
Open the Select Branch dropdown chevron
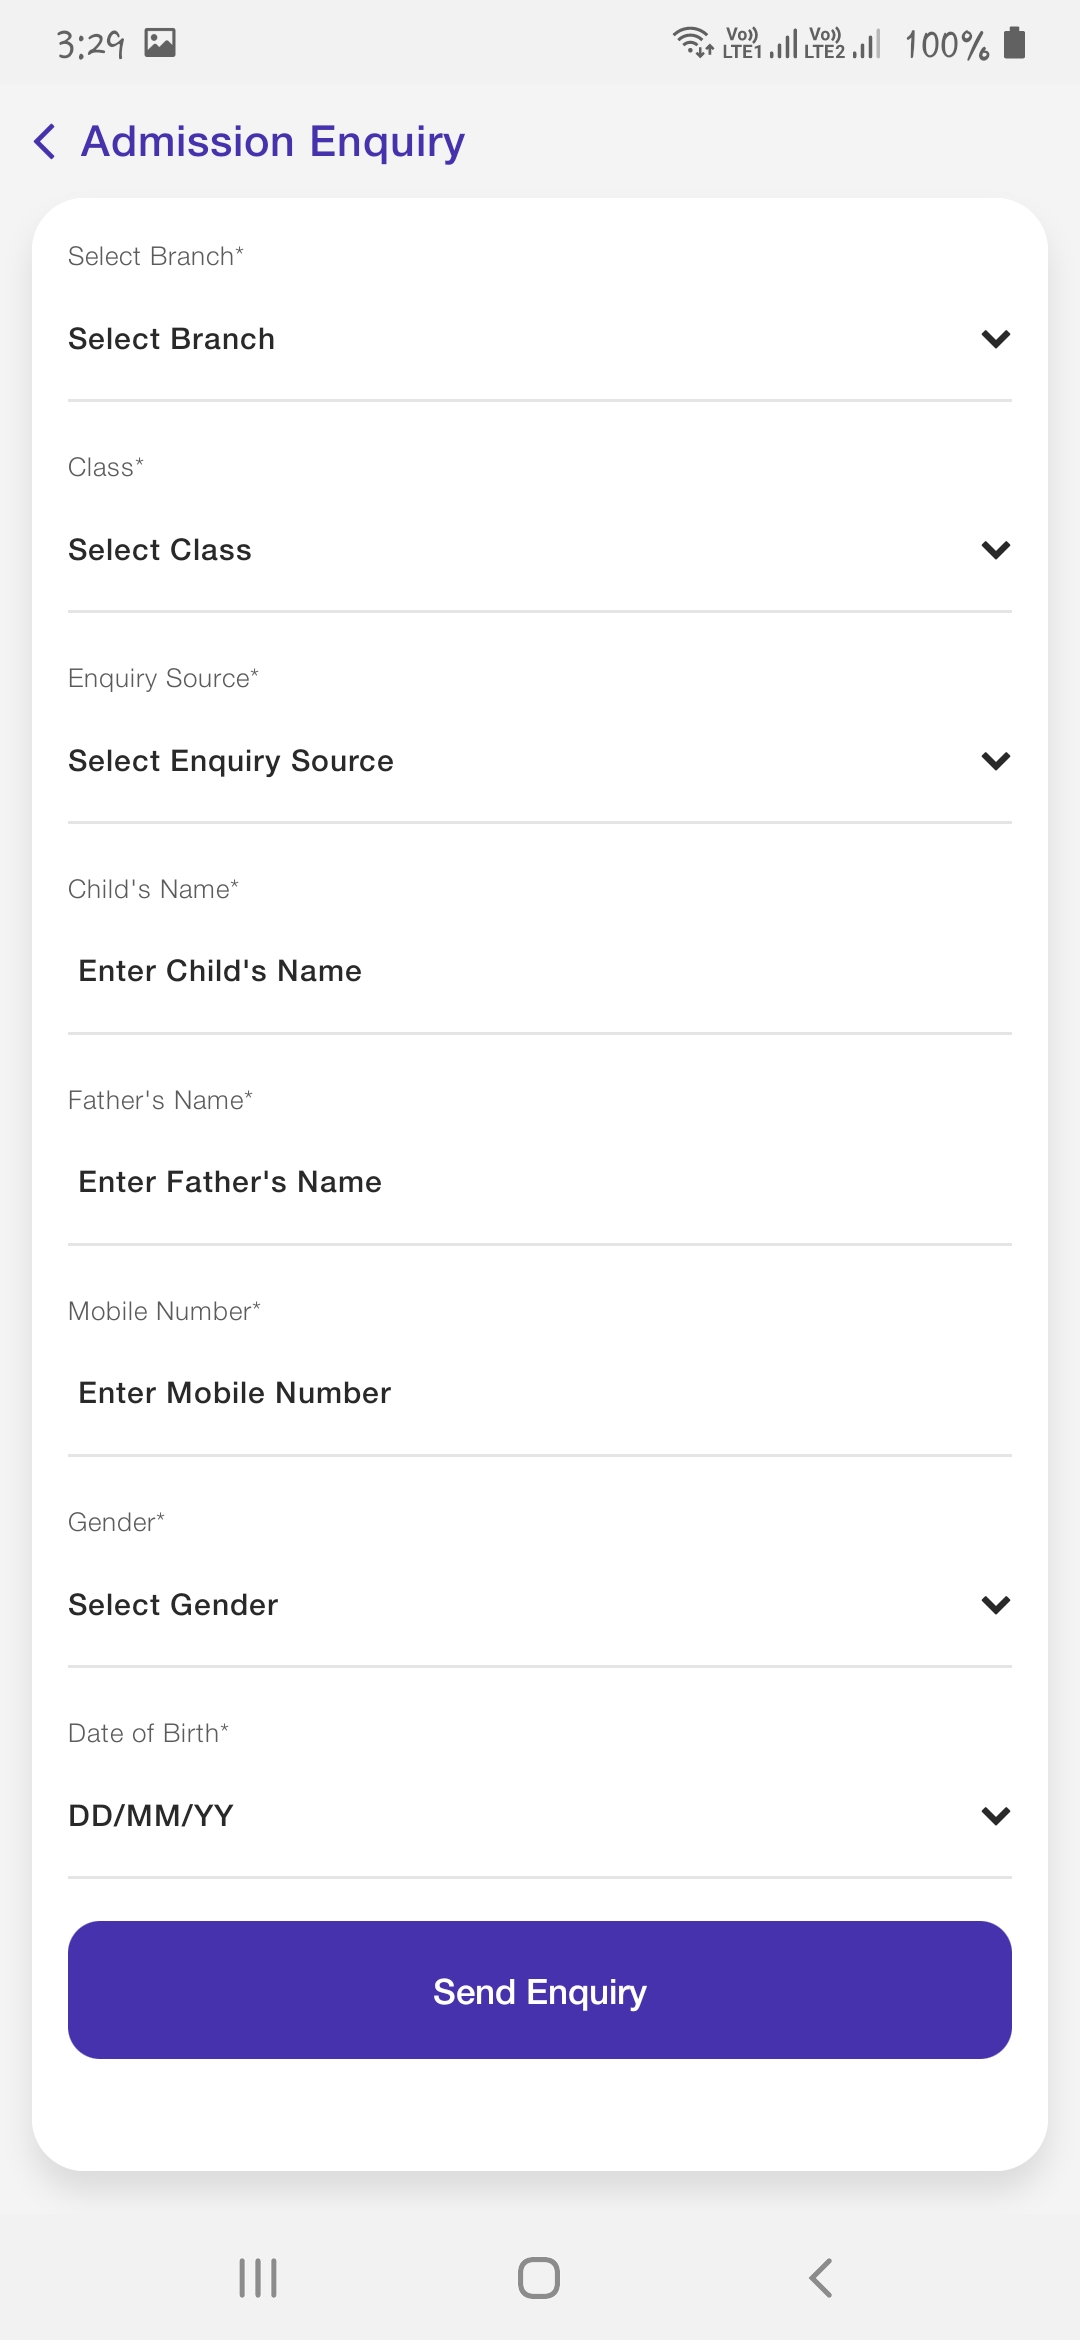pyautogui.click(x=996, y=339)
